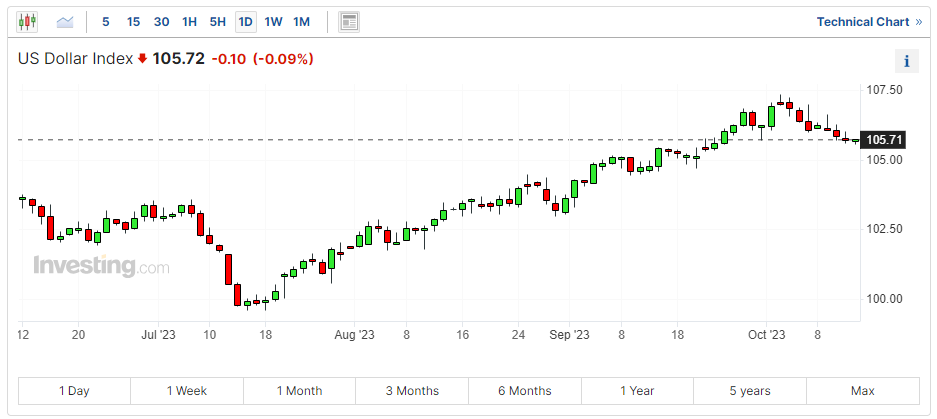This screenshot has height=419, width=937.
Task: Show the 3 Months range
Action: (412, 391)
